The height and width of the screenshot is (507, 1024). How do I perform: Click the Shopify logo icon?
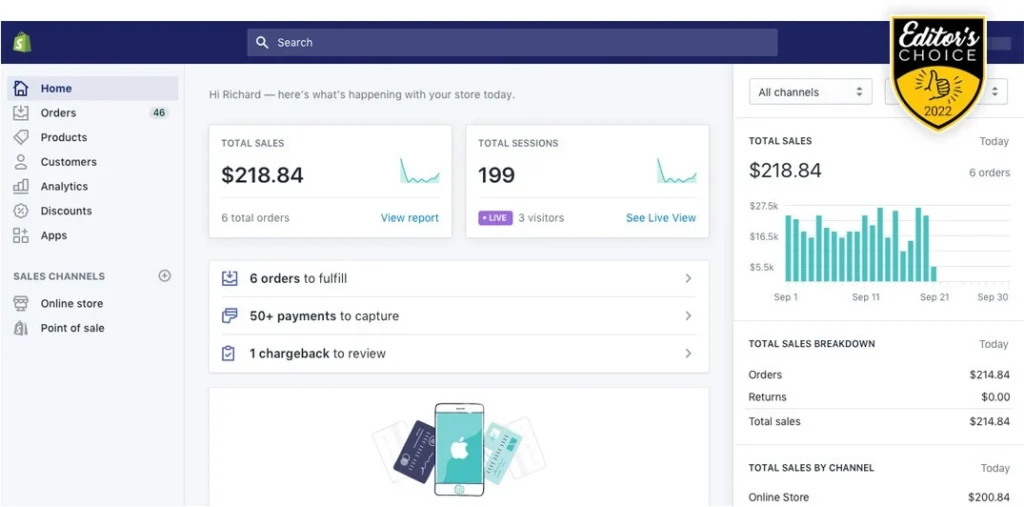click(x=22, y=42)
